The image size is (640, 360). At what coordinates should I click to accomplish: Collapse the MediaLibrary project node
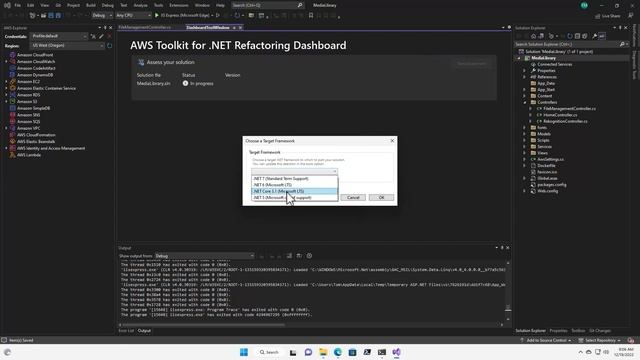click(x=519, y=58)
